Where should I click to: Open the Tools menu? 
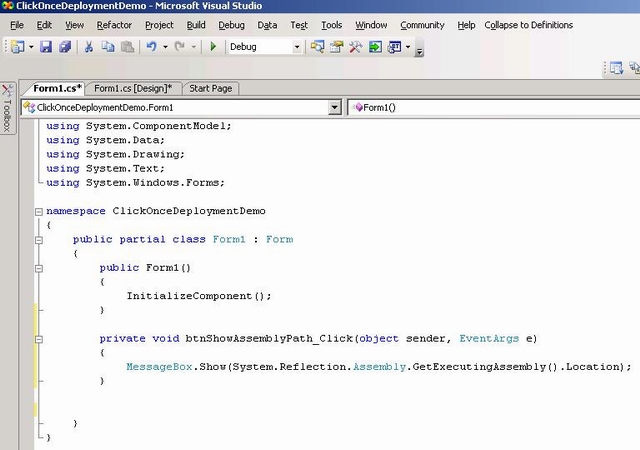coord(331,25)
